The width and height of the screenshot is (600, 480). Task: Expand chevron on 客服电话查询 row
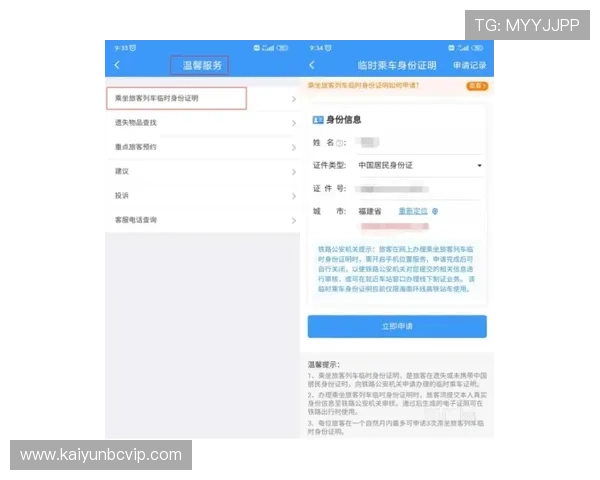click(293, 221)
